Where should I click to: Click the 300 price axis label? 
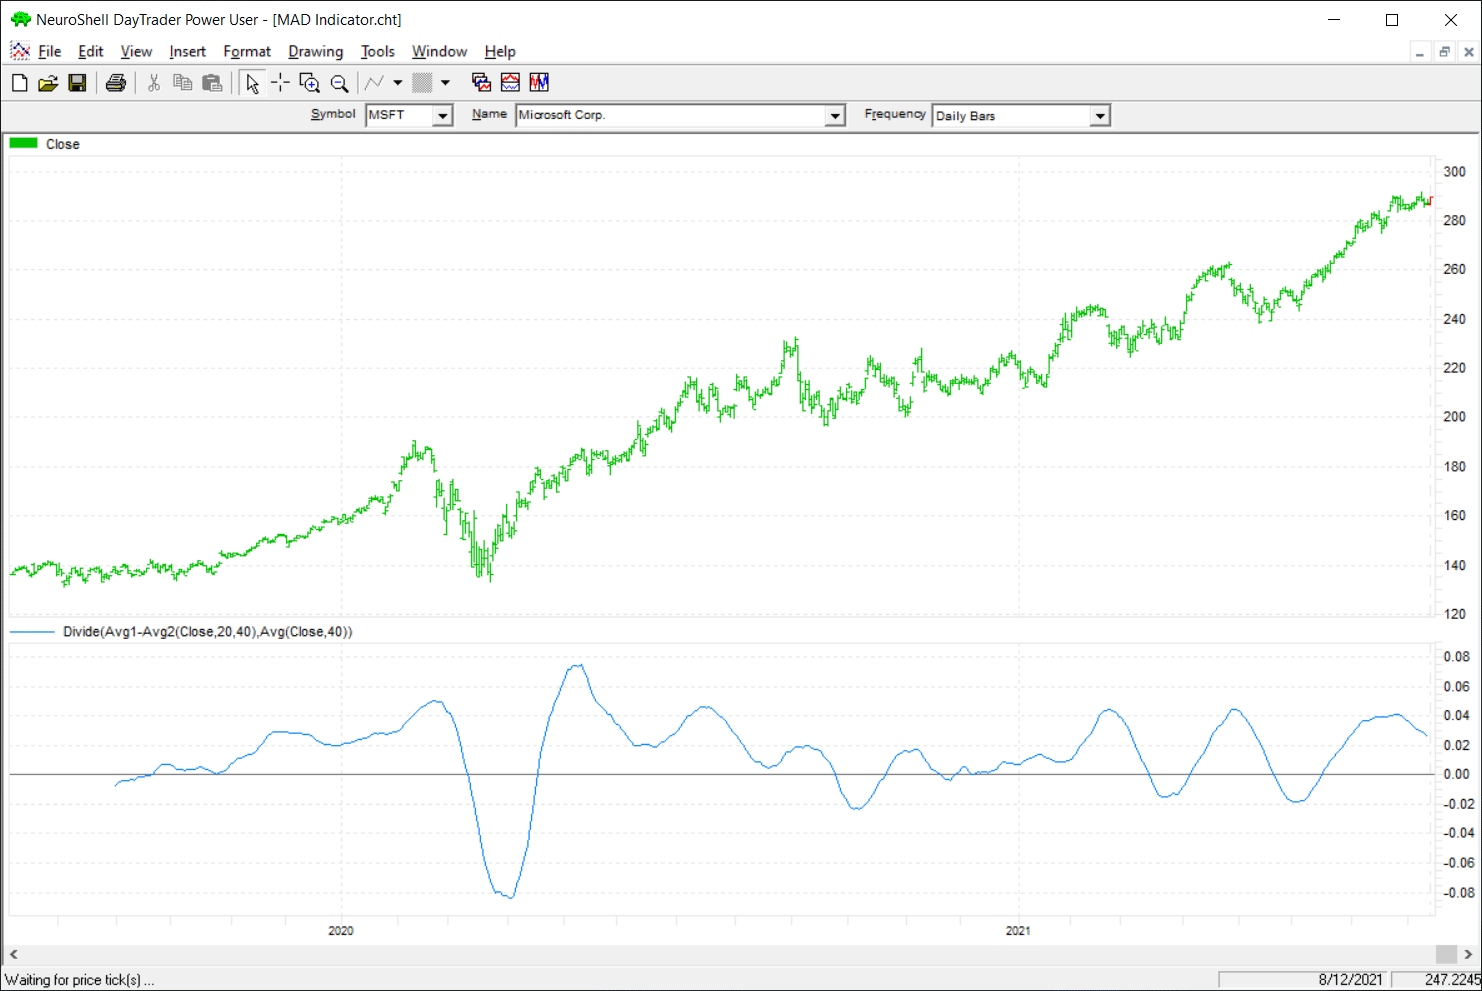click(x=1455, y=172)
